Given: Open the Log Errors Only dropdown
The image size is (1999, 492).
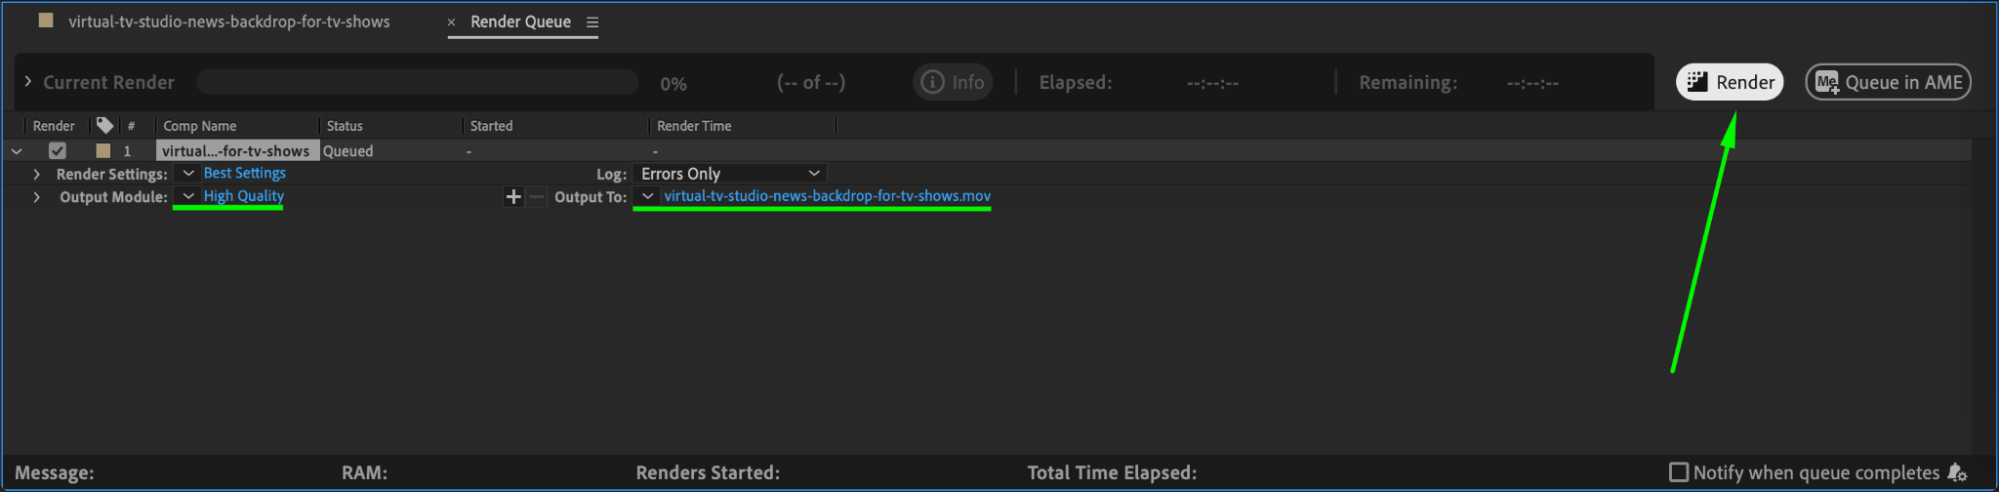Looking at the screenshot, I should [730, 173].
